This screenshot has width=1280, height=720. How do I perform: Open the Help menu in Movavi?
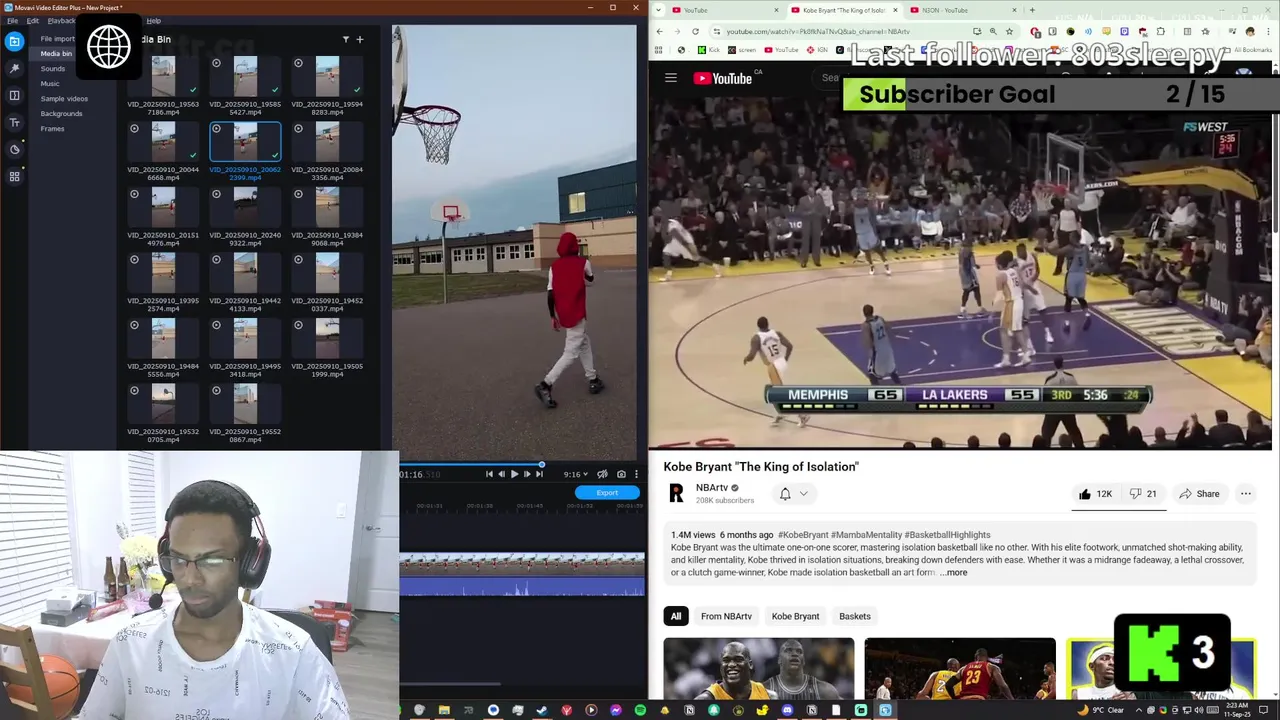pos(153,20)
